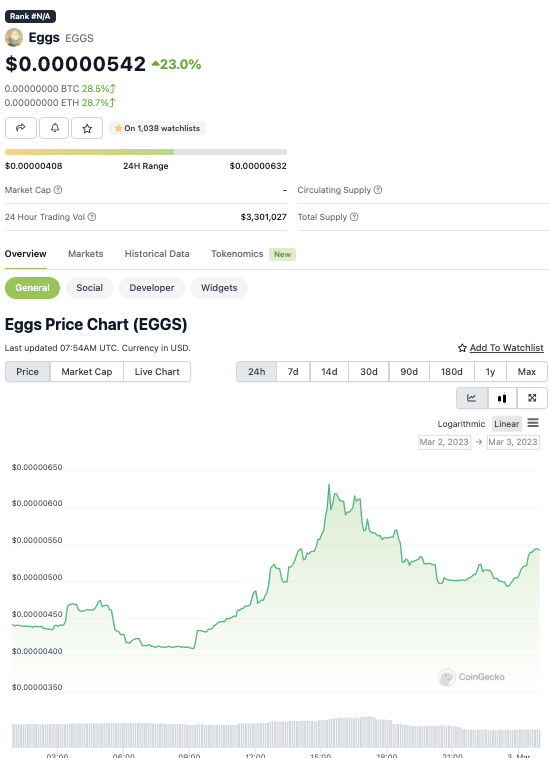Open Circulating Supply info icon
This screenshot has width=550, height=758.
pos(378,190)
